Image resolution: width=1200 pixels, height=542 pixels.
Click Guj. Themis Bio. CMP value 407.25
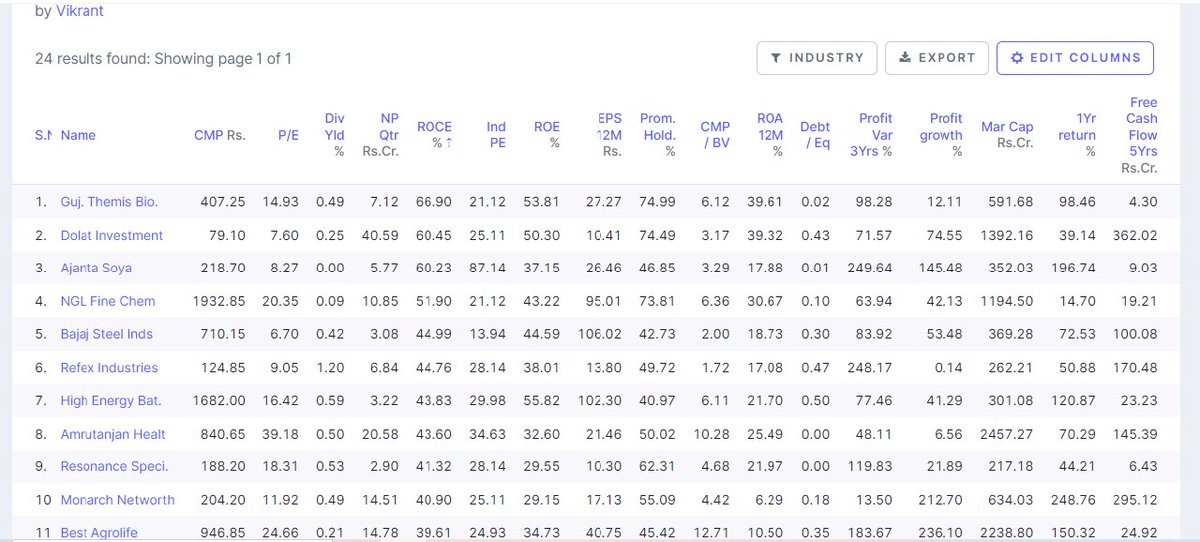pyautogui.click(x=223, y=202)
